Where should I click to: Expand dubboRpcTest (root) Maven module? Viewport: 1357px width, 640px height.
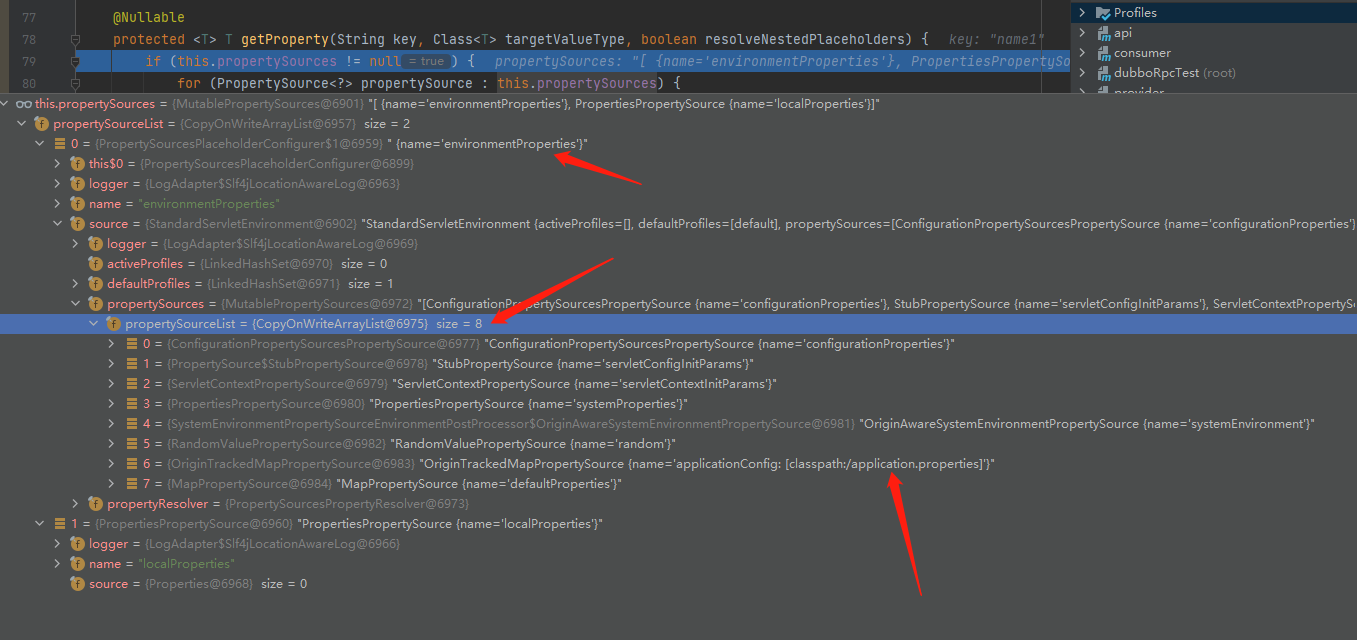click(x=1082, y=73)
